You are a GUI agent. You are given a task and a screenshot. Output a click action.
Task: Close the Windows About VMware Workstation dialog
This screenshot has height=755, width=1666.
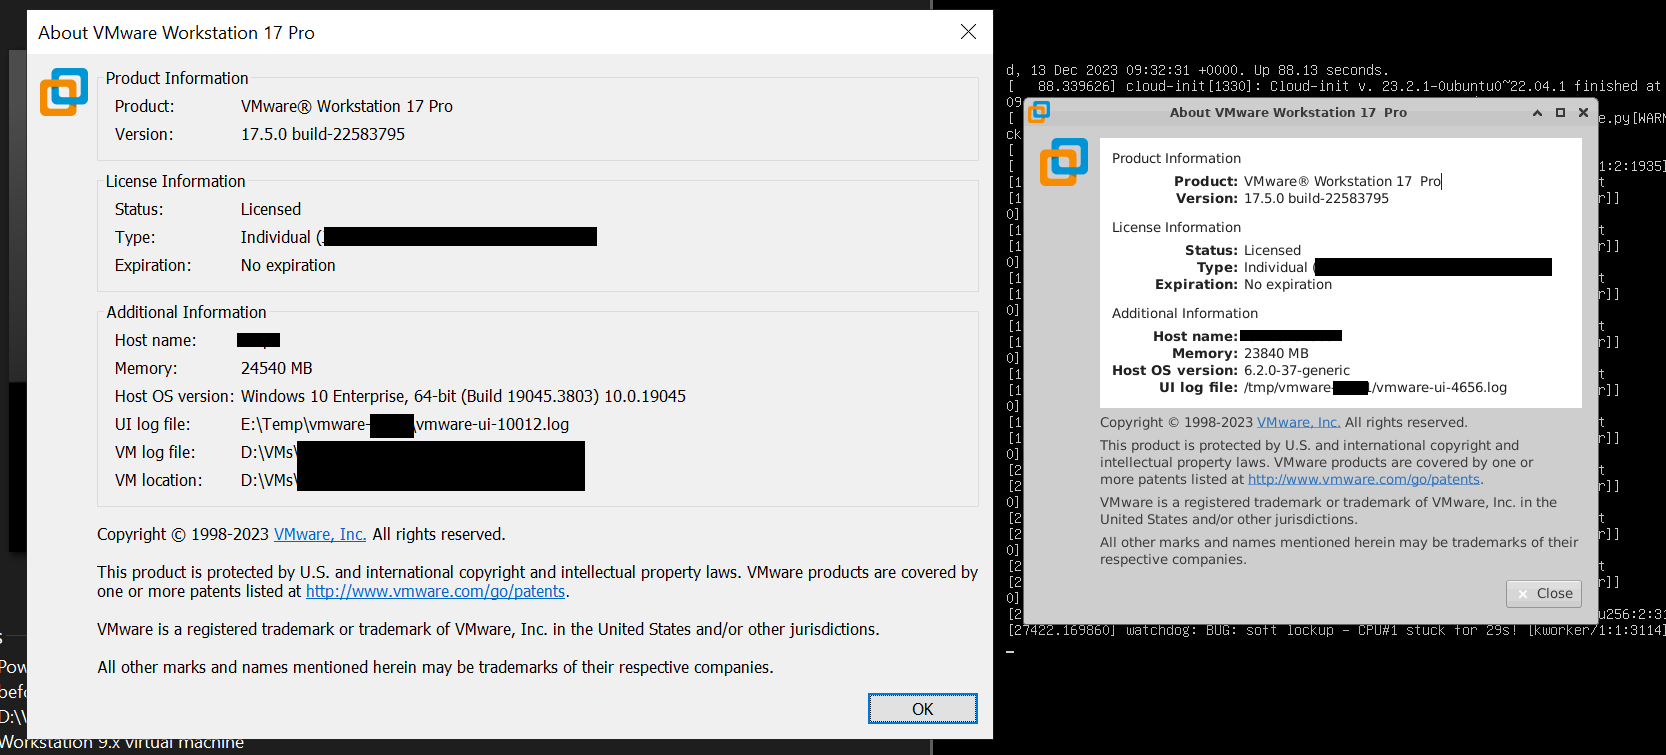(x=968, y=32)
